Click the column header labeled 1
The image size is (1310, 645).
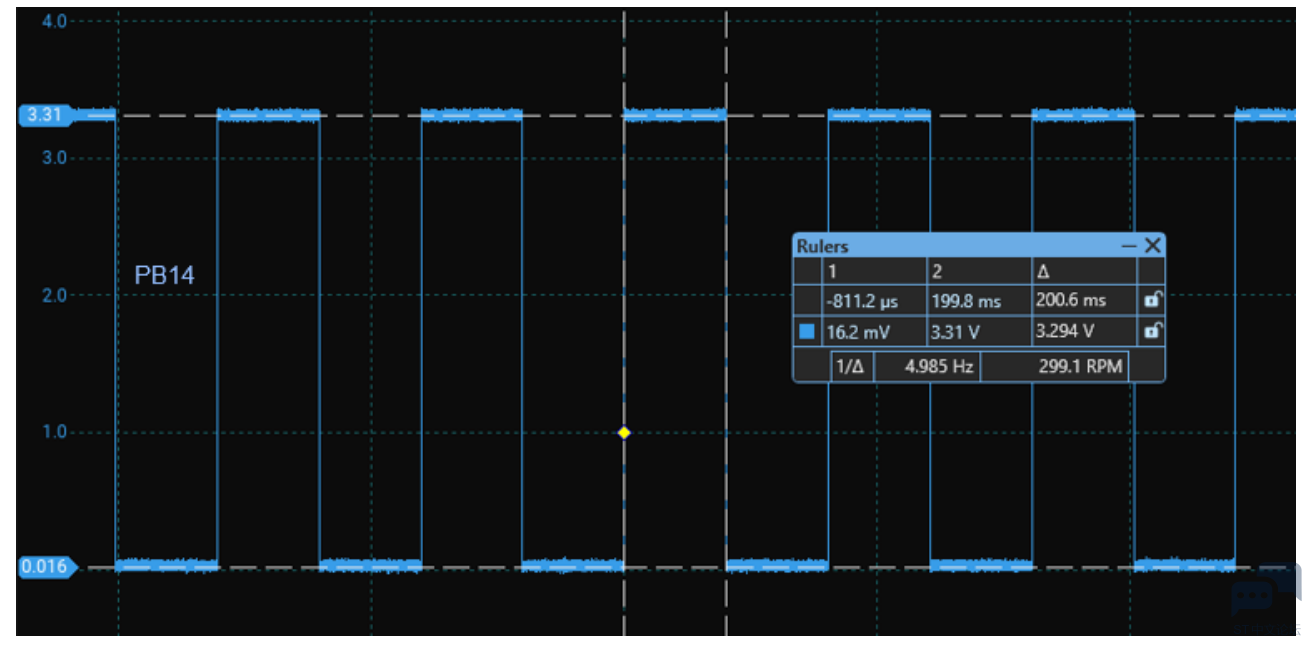[874, 271]
